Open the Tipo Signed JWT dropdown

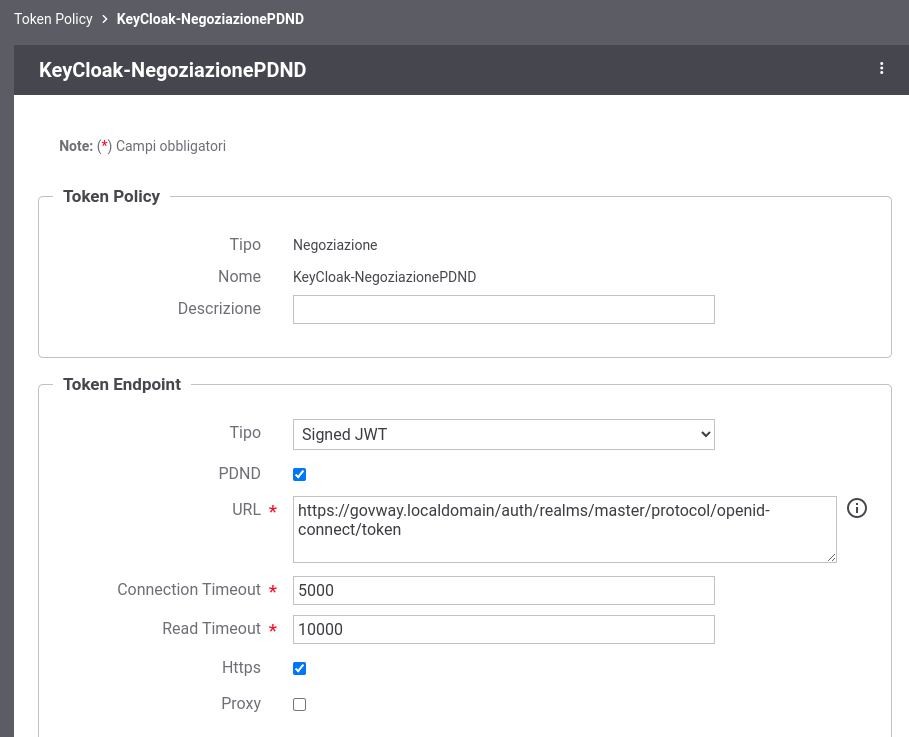click(504, 434)
